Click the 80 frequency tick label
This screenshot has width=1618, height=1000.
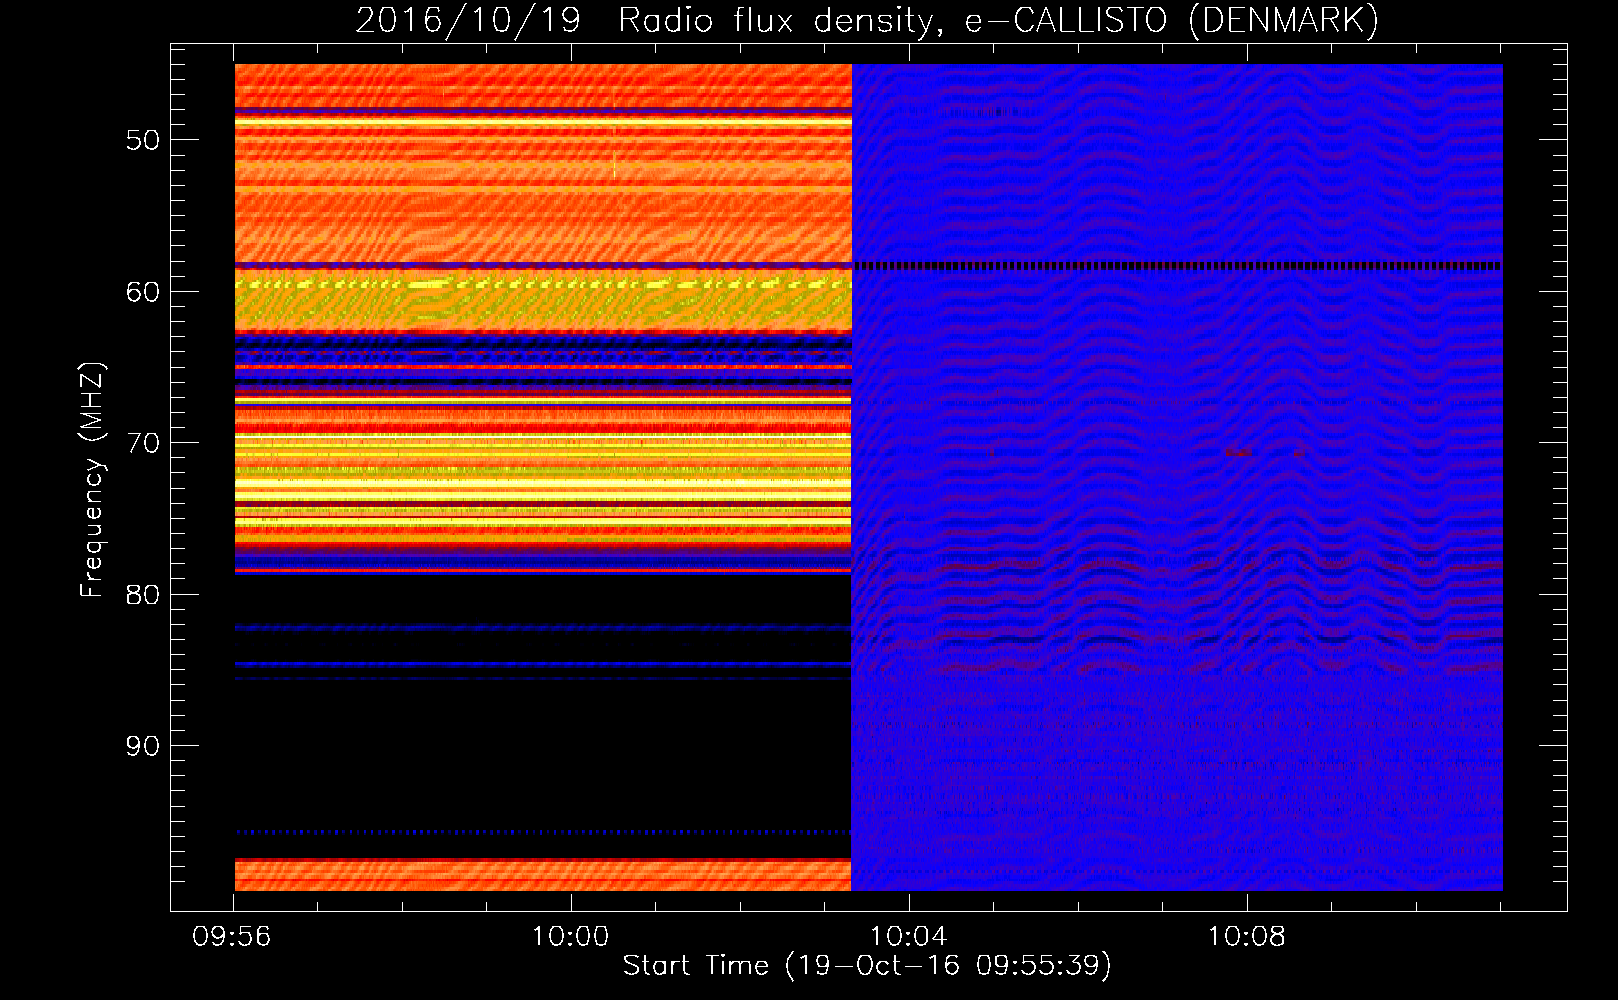[x=143, y=595]
